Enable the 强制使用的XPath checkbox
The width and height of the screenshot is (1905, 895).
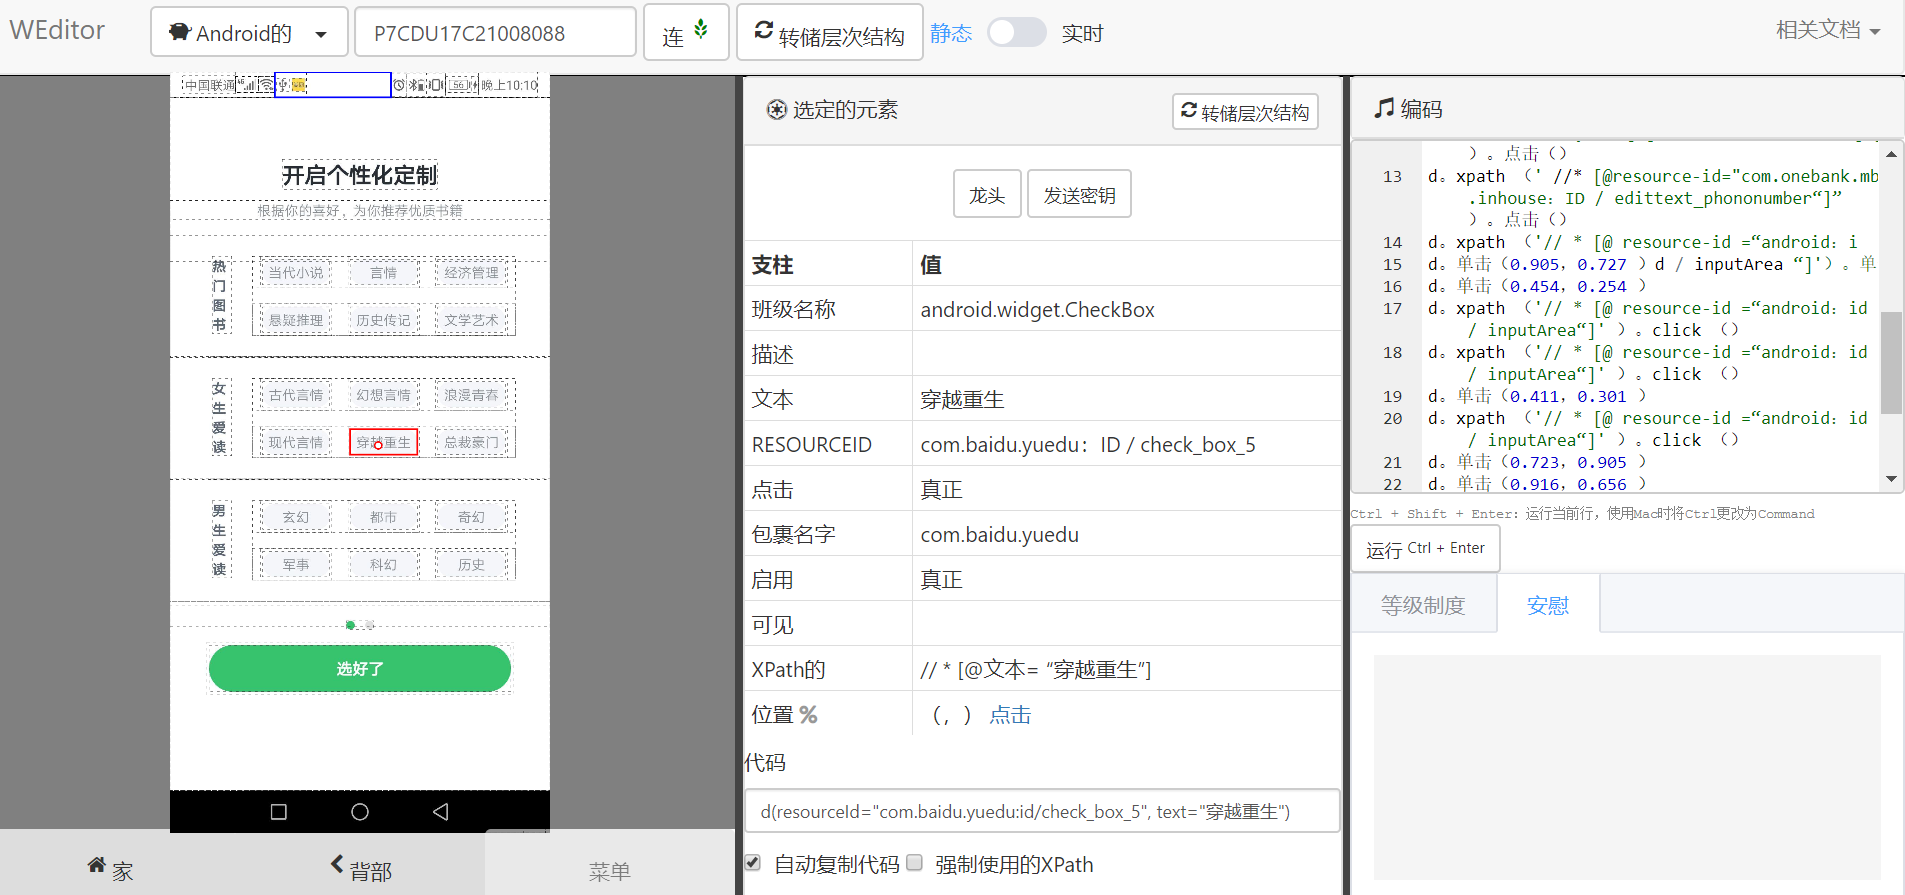pyautogui.click(x=915, y=863)
